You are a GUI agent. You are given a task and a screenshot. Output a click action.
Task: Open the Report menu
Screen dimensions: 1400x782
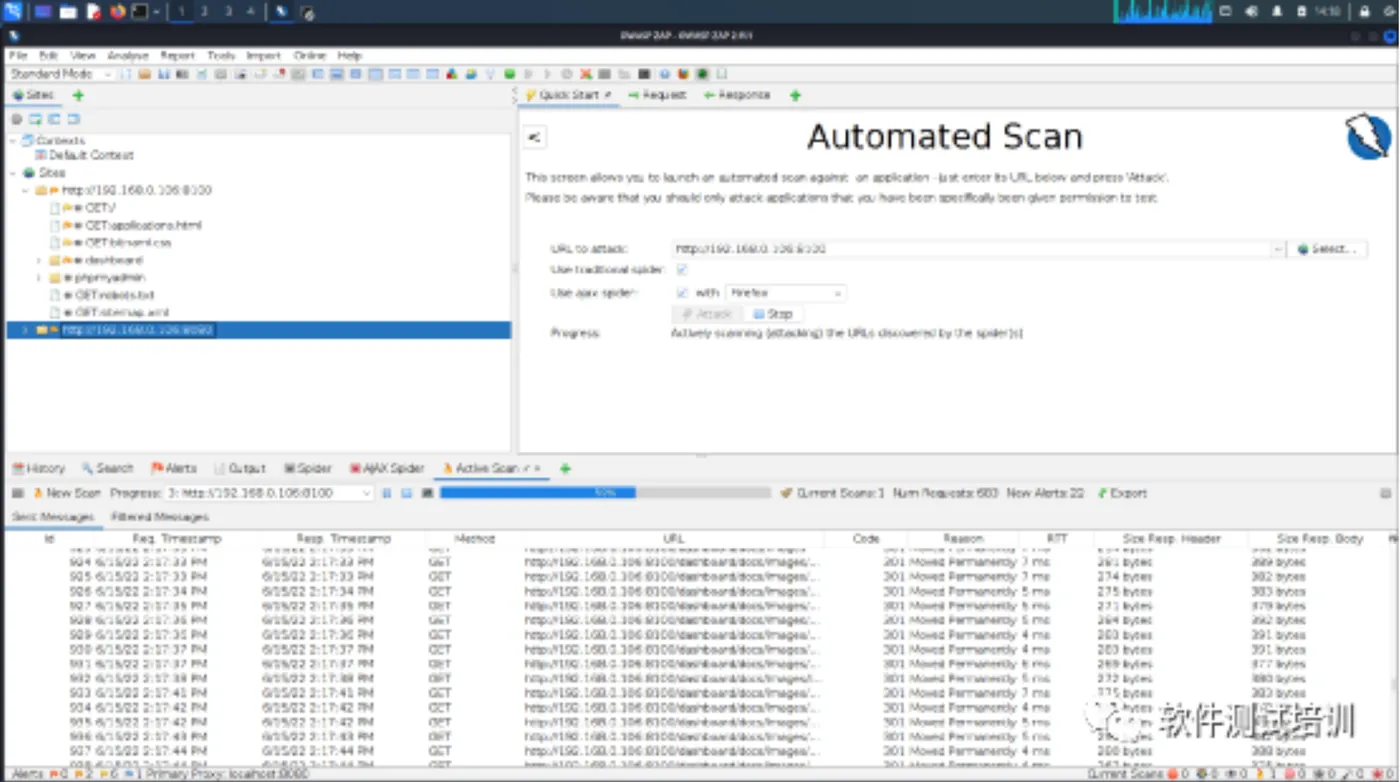[x=178, y=56]
